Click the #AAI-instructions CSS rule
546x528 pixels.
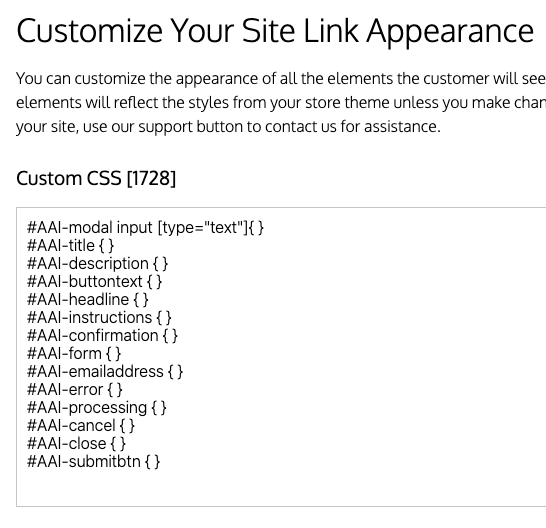pyautogui.click(x=99, y=318)
